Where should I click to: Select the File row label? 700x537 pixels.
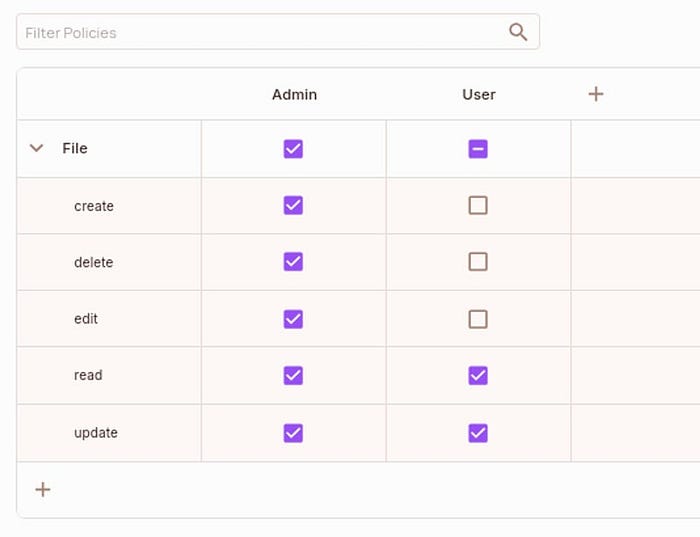tap(75, 148)
